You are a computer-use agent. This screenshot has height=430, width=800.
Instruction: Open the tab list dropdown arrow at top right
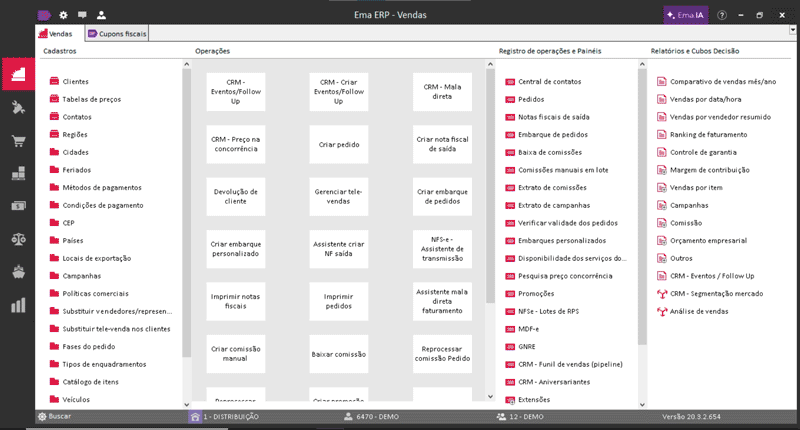pos(792,30)
